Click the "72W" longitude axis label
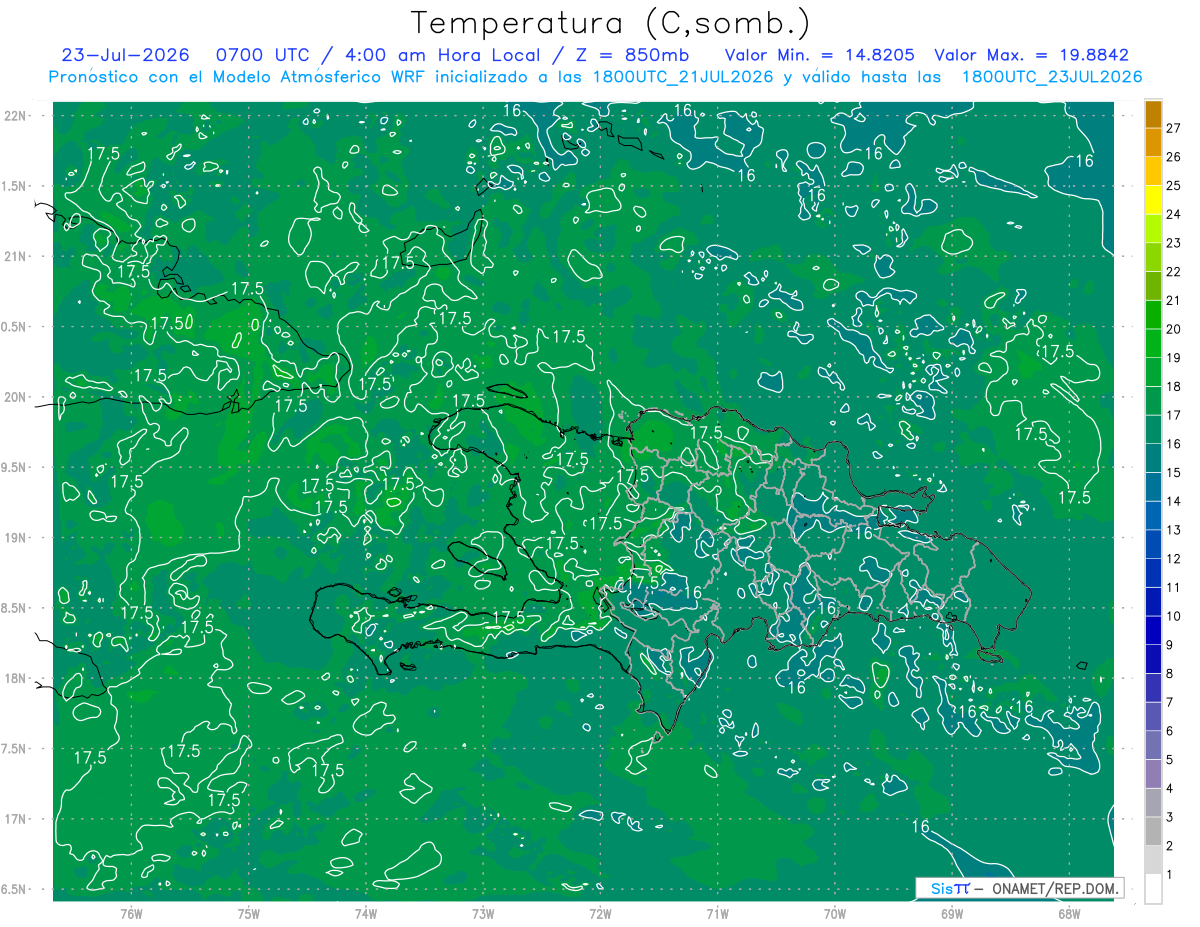This screenshot has height=927, width=1200. (x=600, y=914)
